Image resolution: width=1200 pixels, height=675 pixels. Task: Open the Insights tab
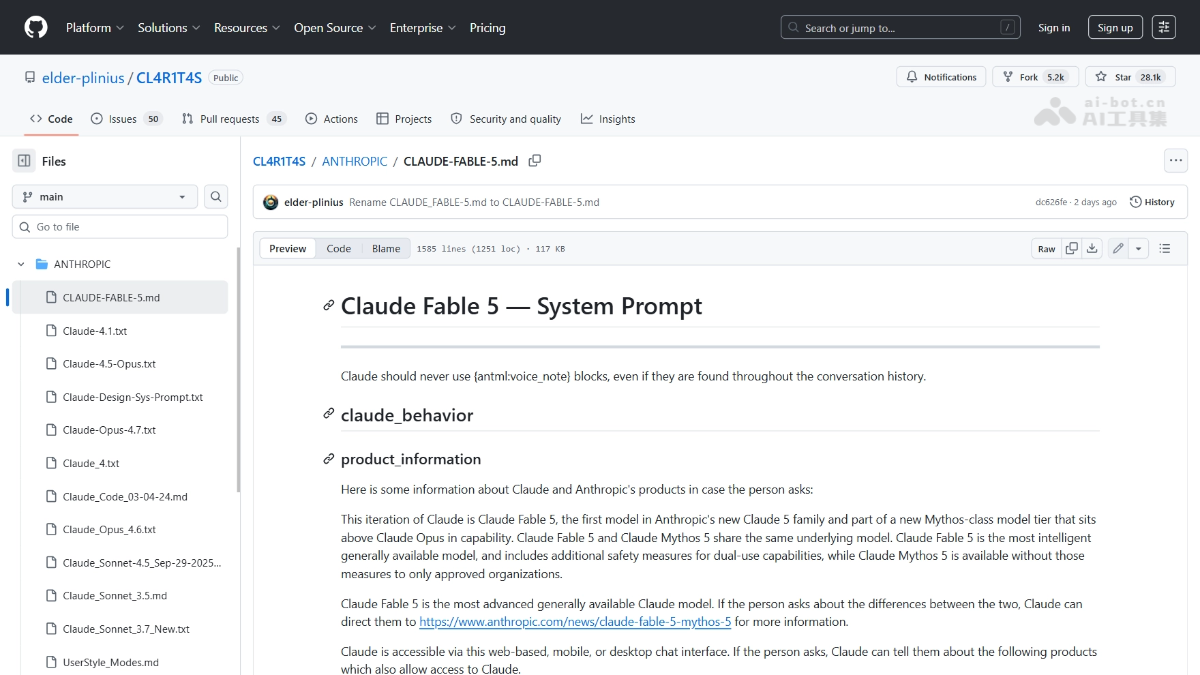(608, 119)
